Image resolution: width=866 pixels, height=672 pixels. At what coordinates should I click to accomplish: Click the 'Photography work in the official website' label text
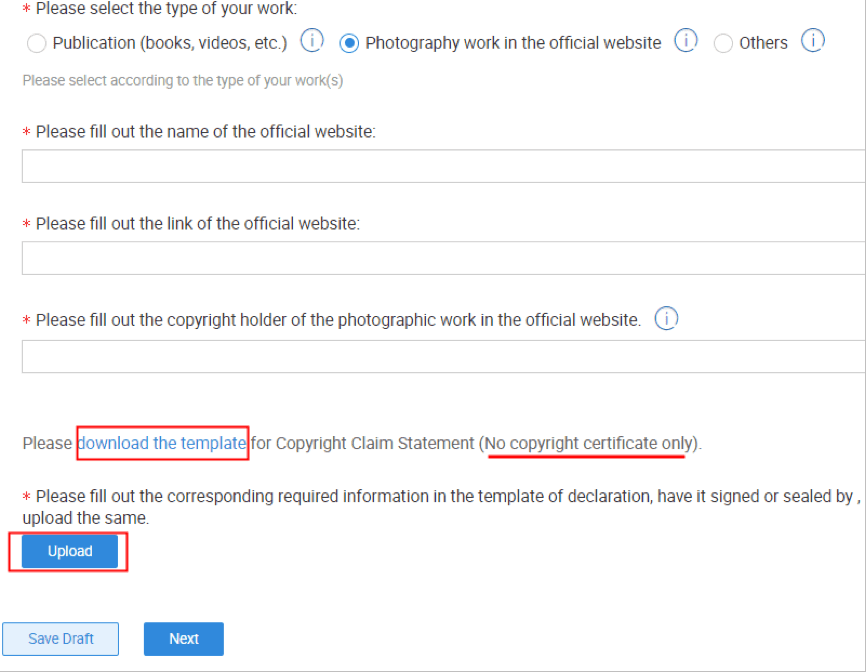[513, 43]
